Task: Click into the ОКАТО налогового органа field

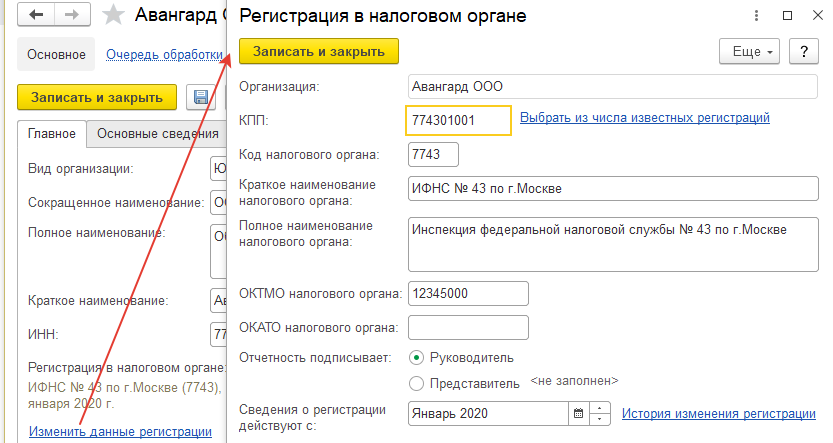Action: (x=468, y=326)
